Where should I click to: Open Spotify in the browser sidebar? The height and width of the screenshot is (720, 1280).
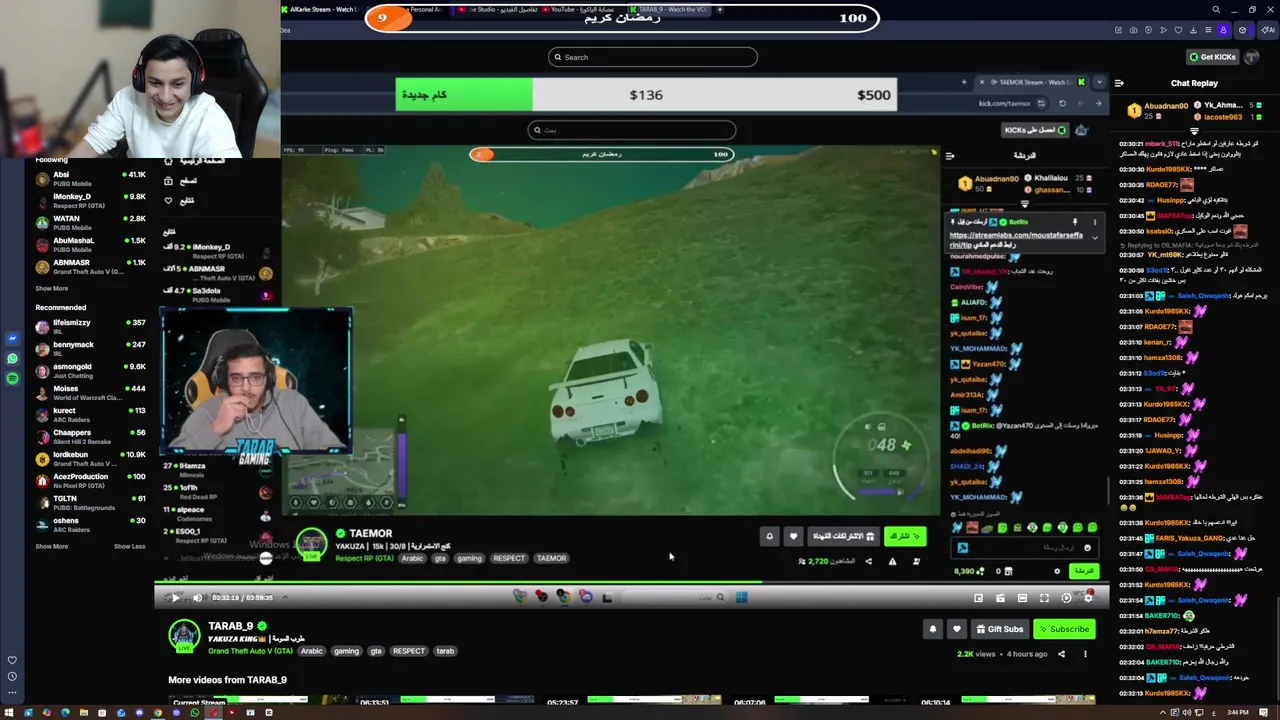(x=12, y=378)
